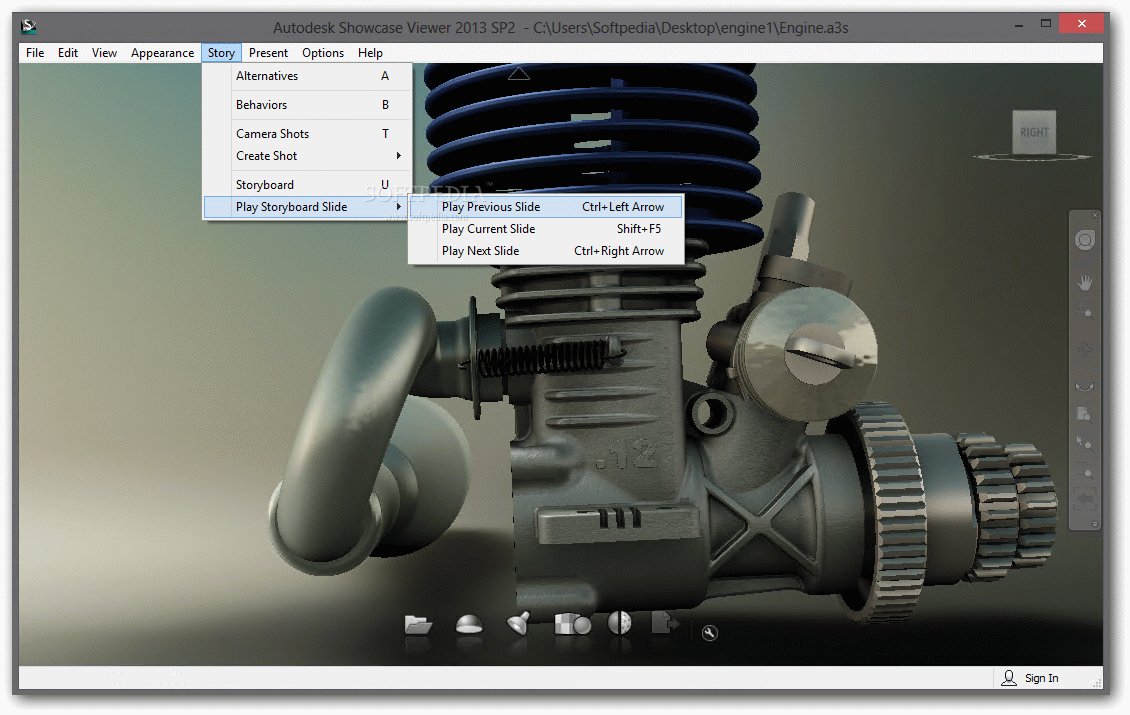Image resolution: width=1130 pixels, height=715 pixels.
Task: Select the Orbit tool on navigation bar
Action: pos(1085,350)
